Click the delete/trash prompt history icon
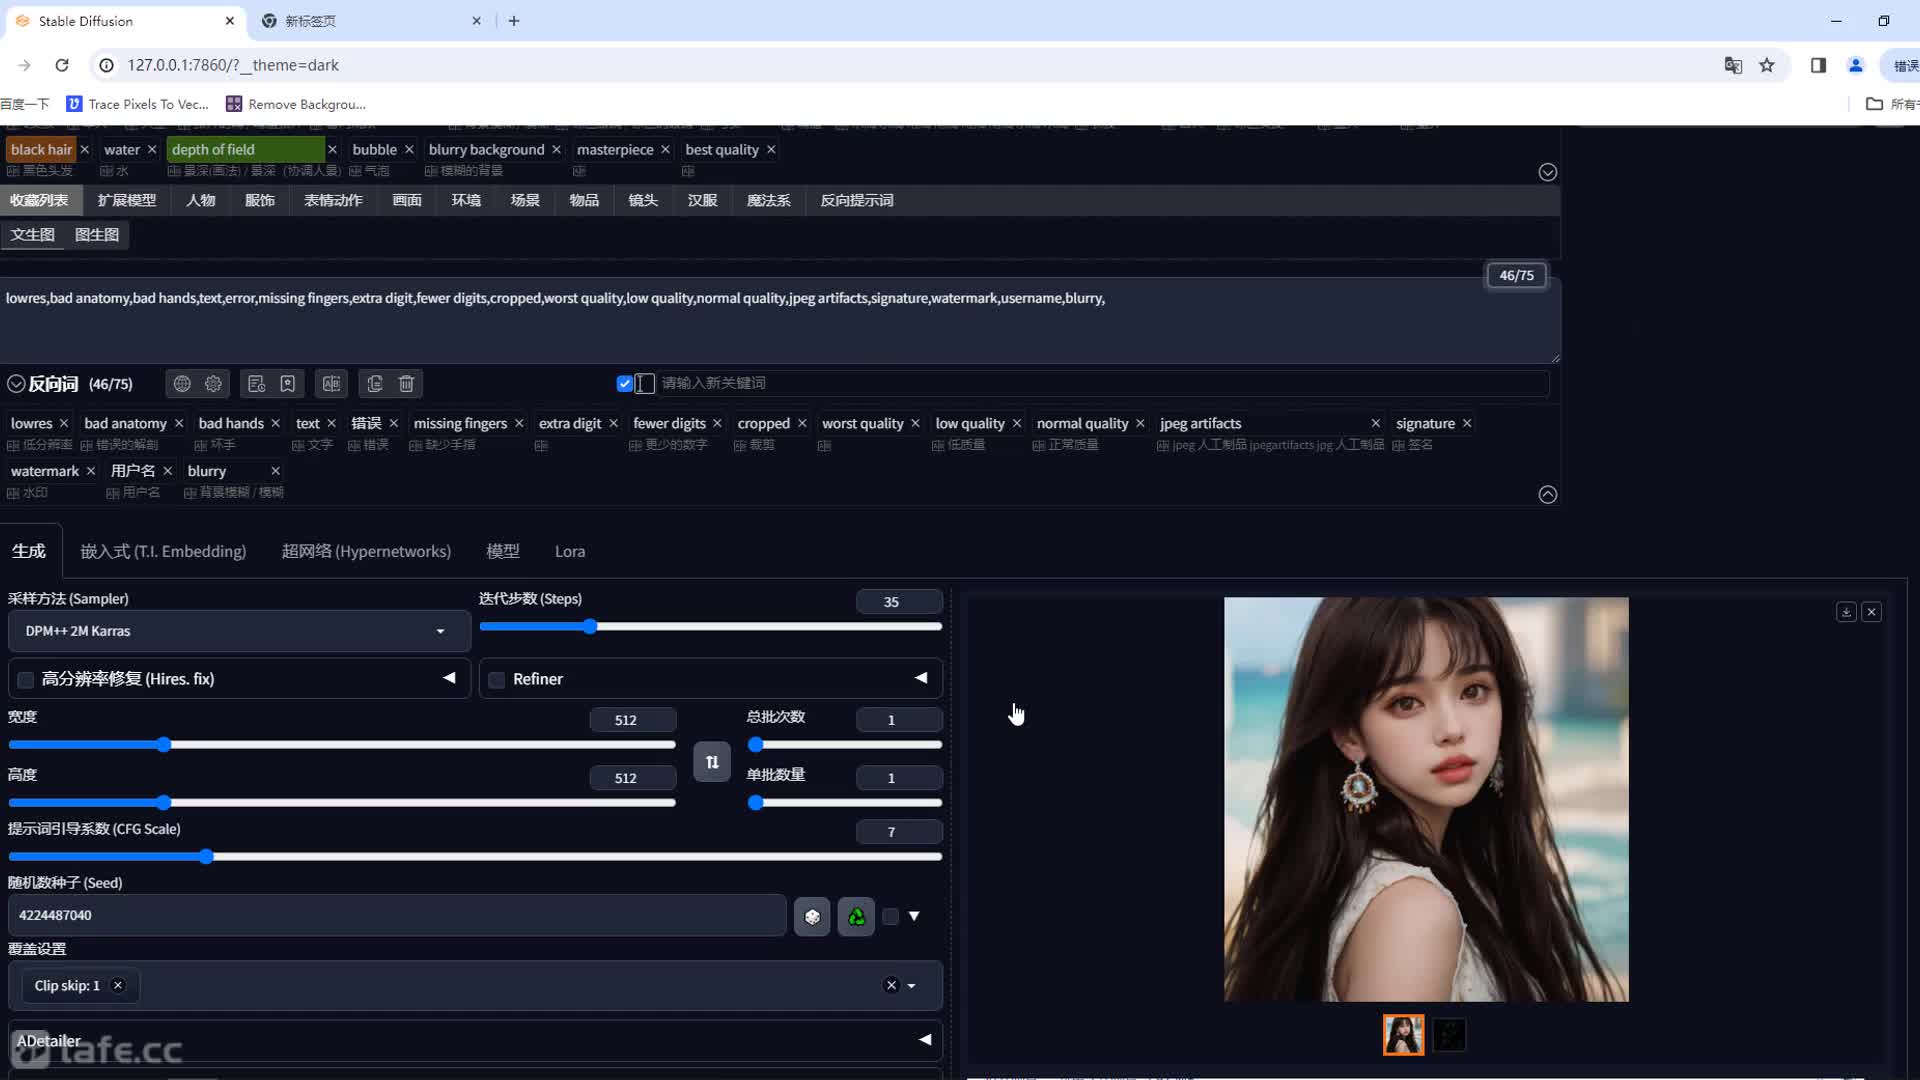Screen dimensions: 1920x1080 pos(407,384)
